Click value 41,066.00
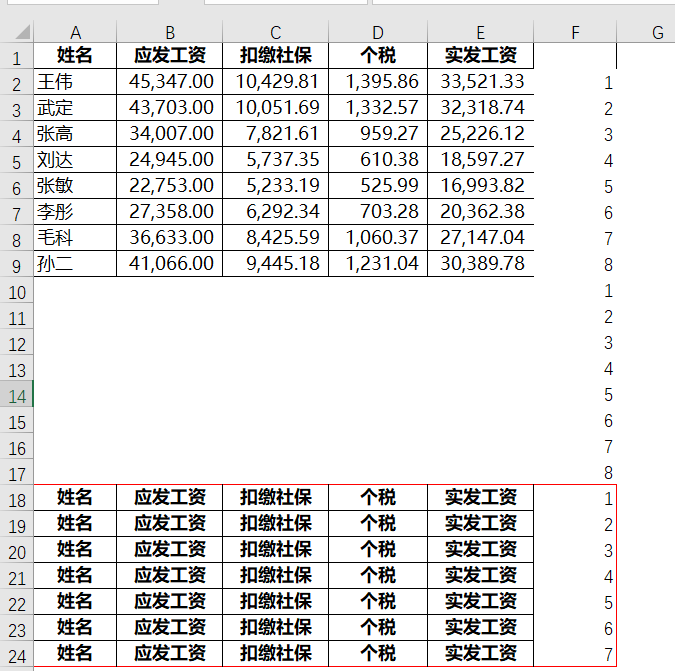Viewport: 675px width, 671px height. 170,263
